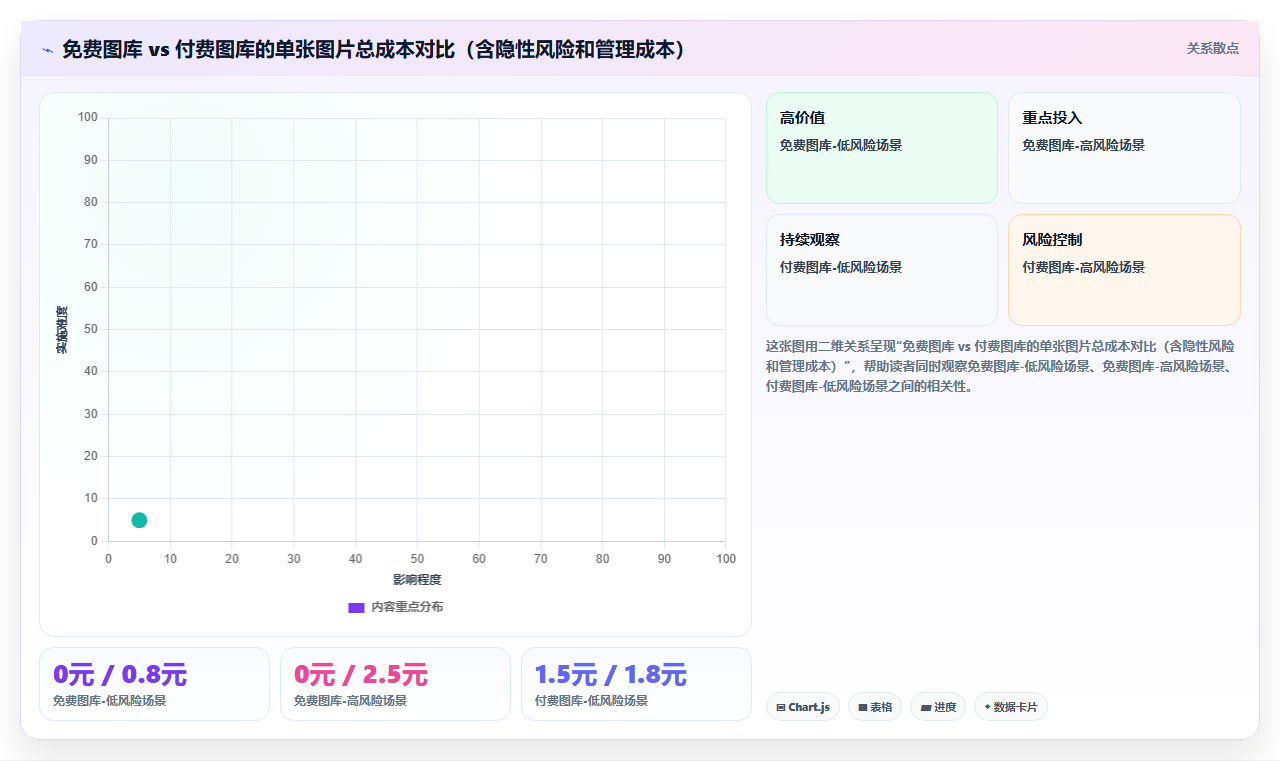Select the 重点投入 quadrant card

(1124, 148)
